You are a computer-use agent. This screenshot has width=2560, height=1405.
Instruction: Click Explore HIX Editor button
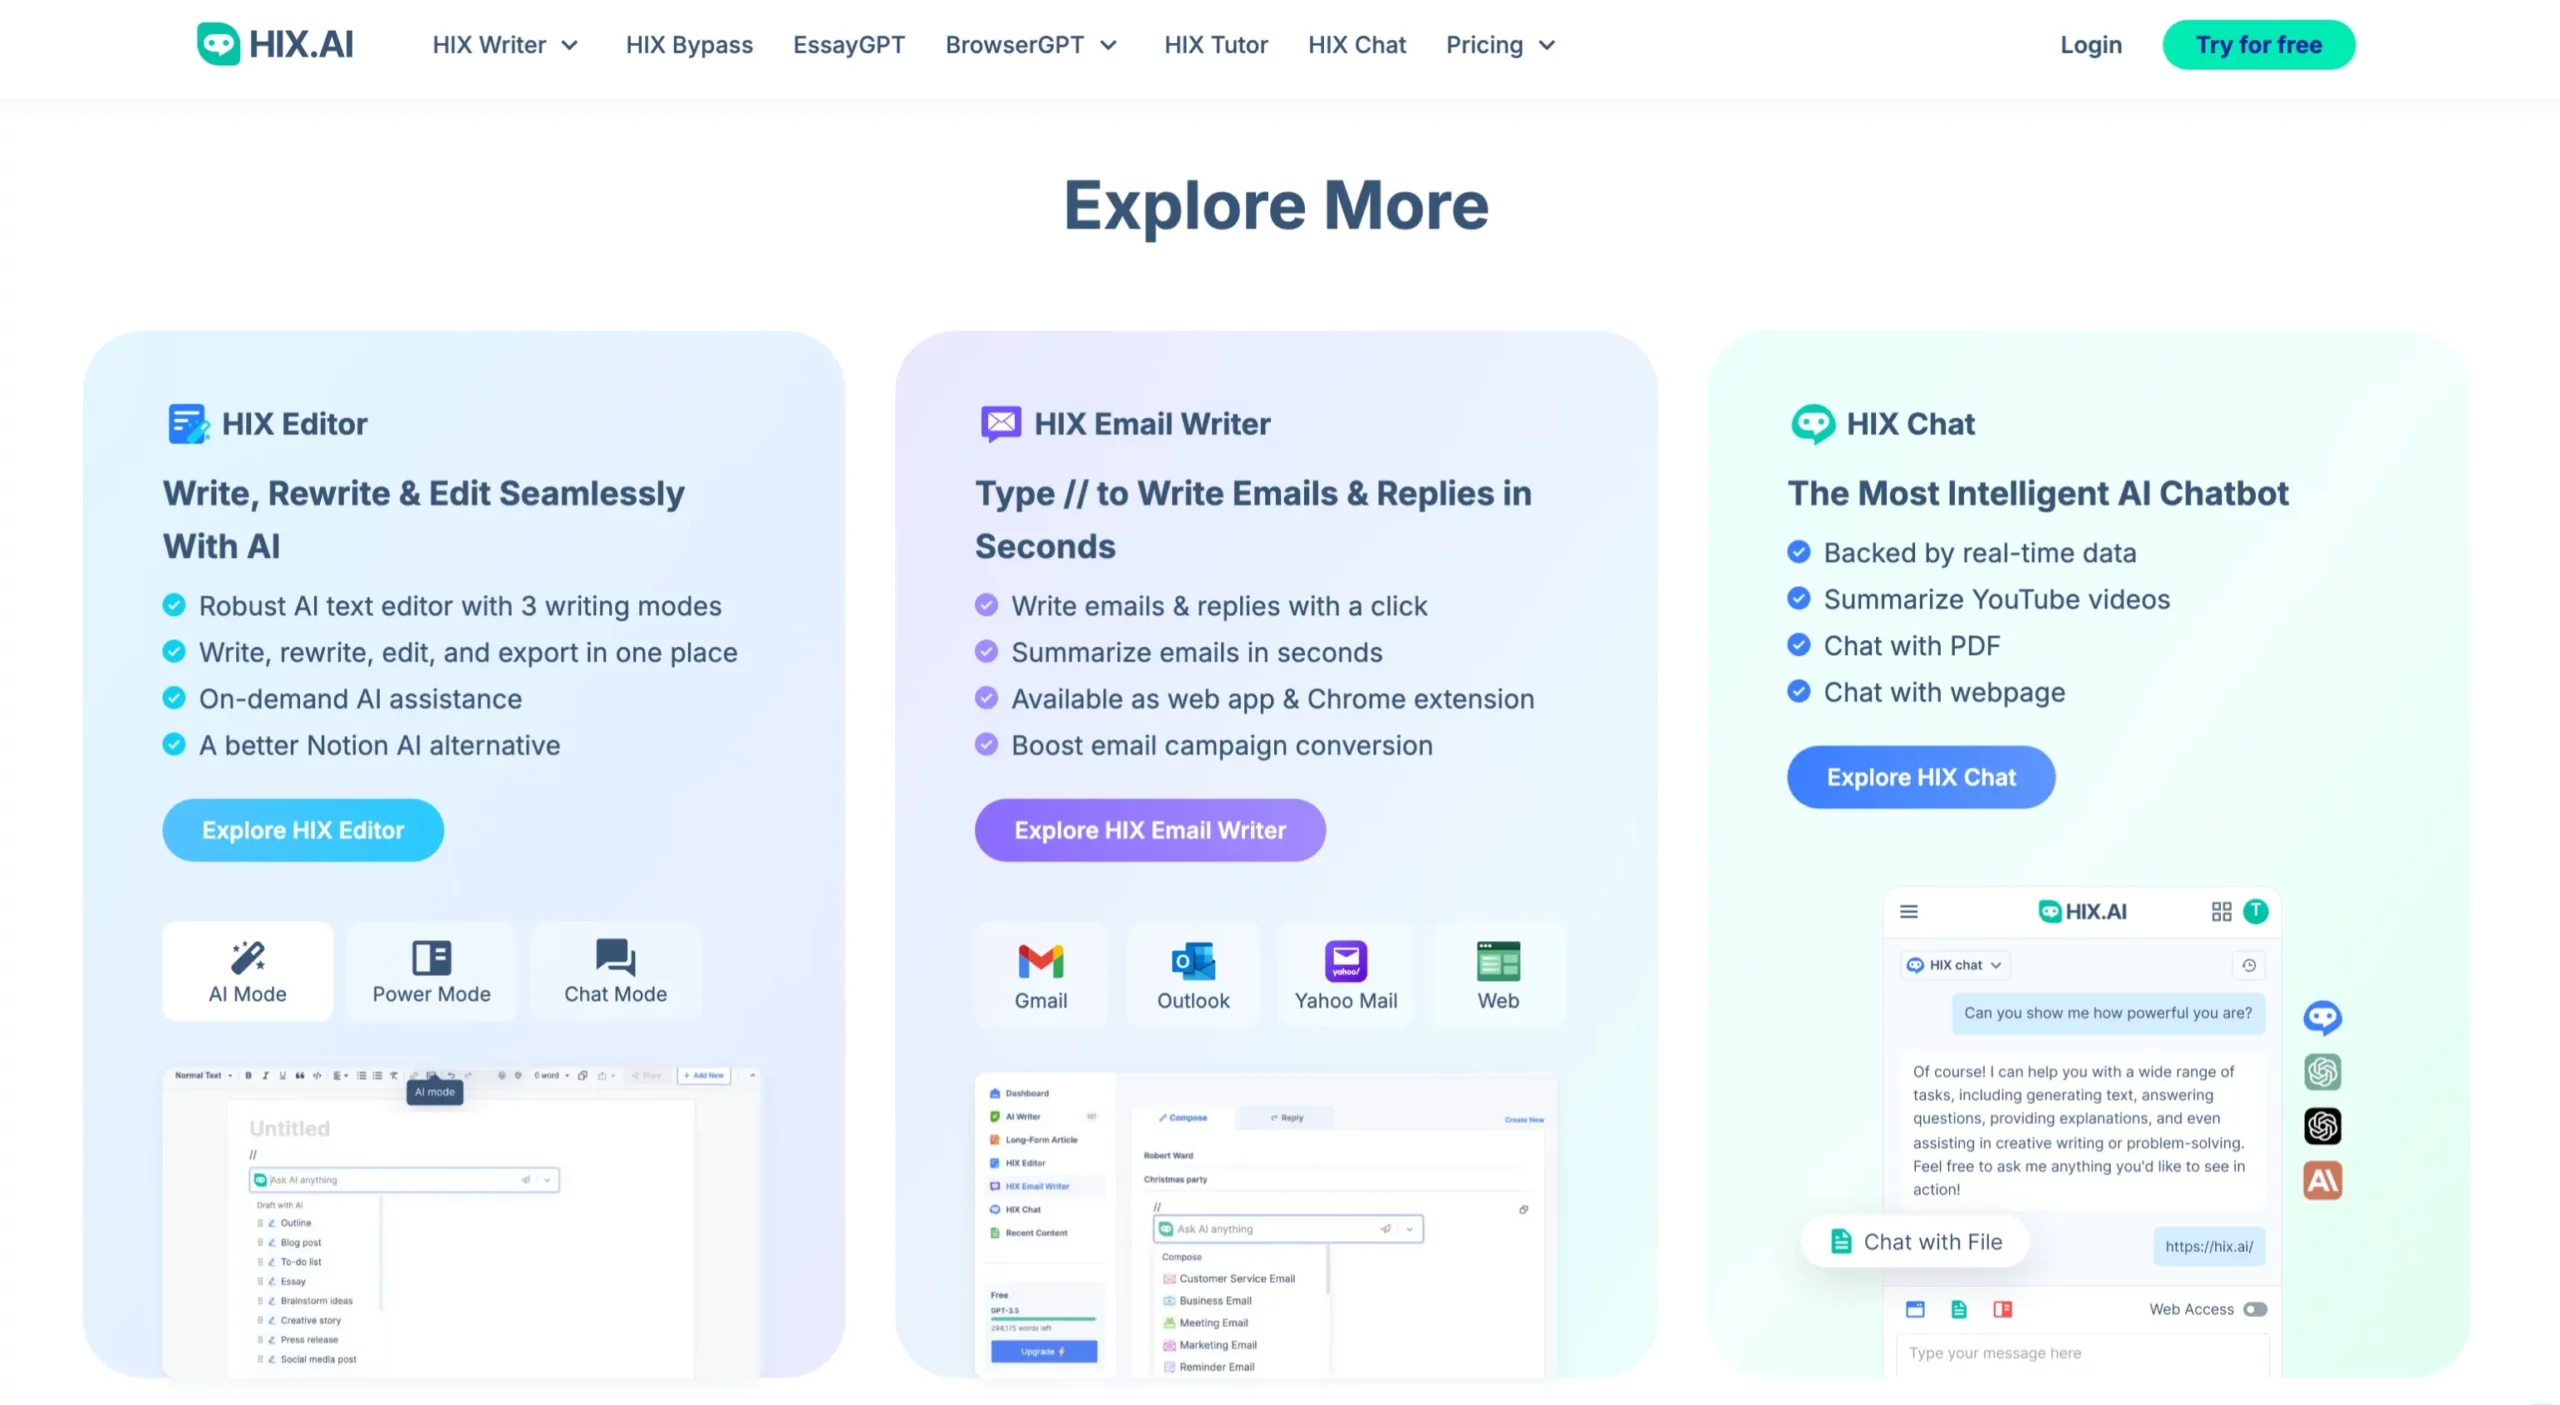pyautogui.click(x=303, y=829)
